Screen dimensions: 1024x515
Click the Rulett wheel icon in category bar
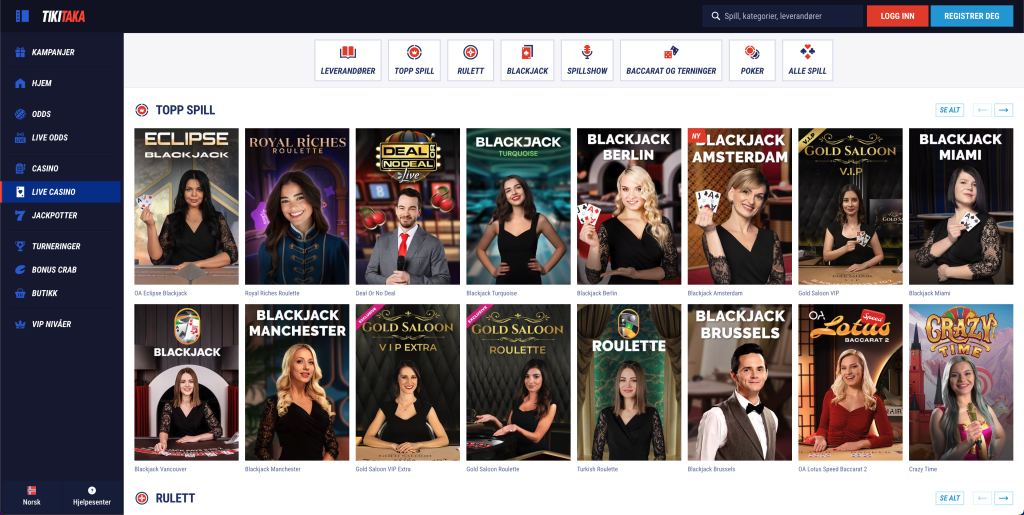point(470,53)
